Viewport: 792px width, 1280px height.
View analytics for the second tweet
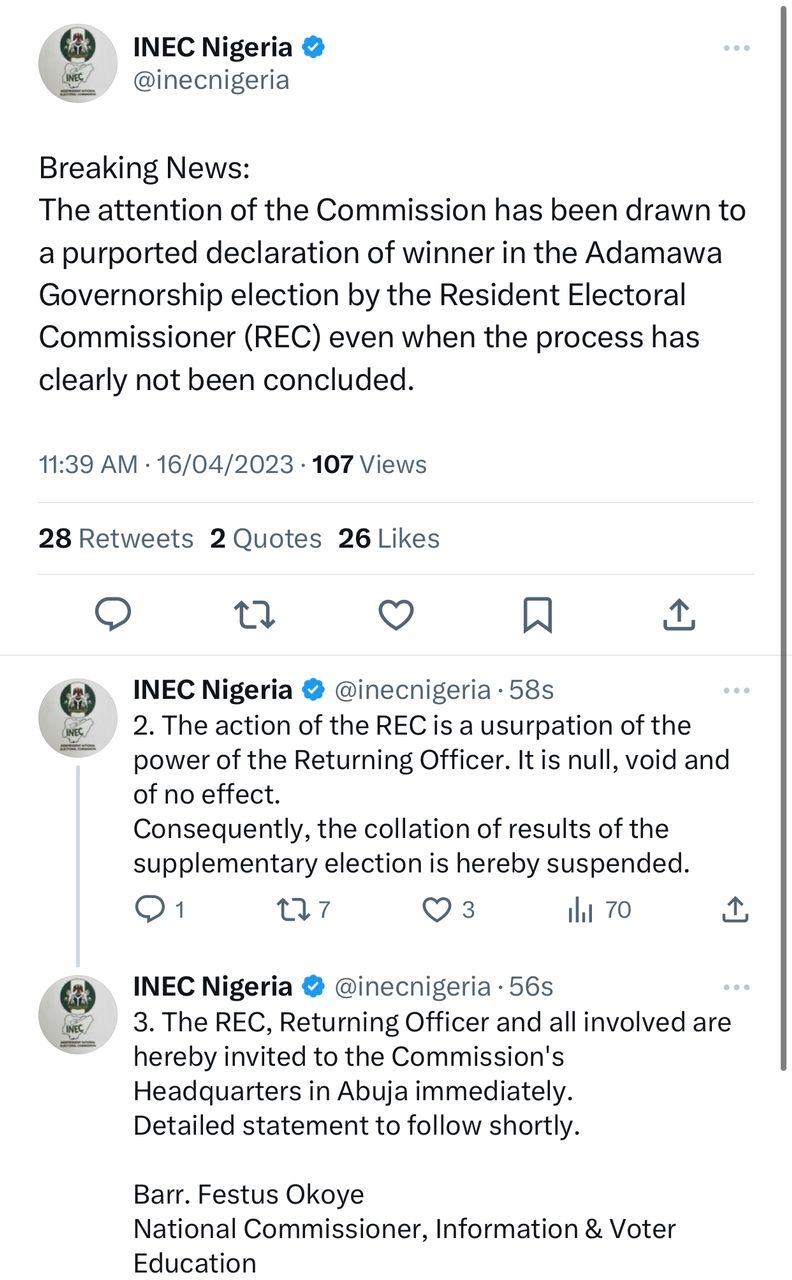[x=583, y=910]
